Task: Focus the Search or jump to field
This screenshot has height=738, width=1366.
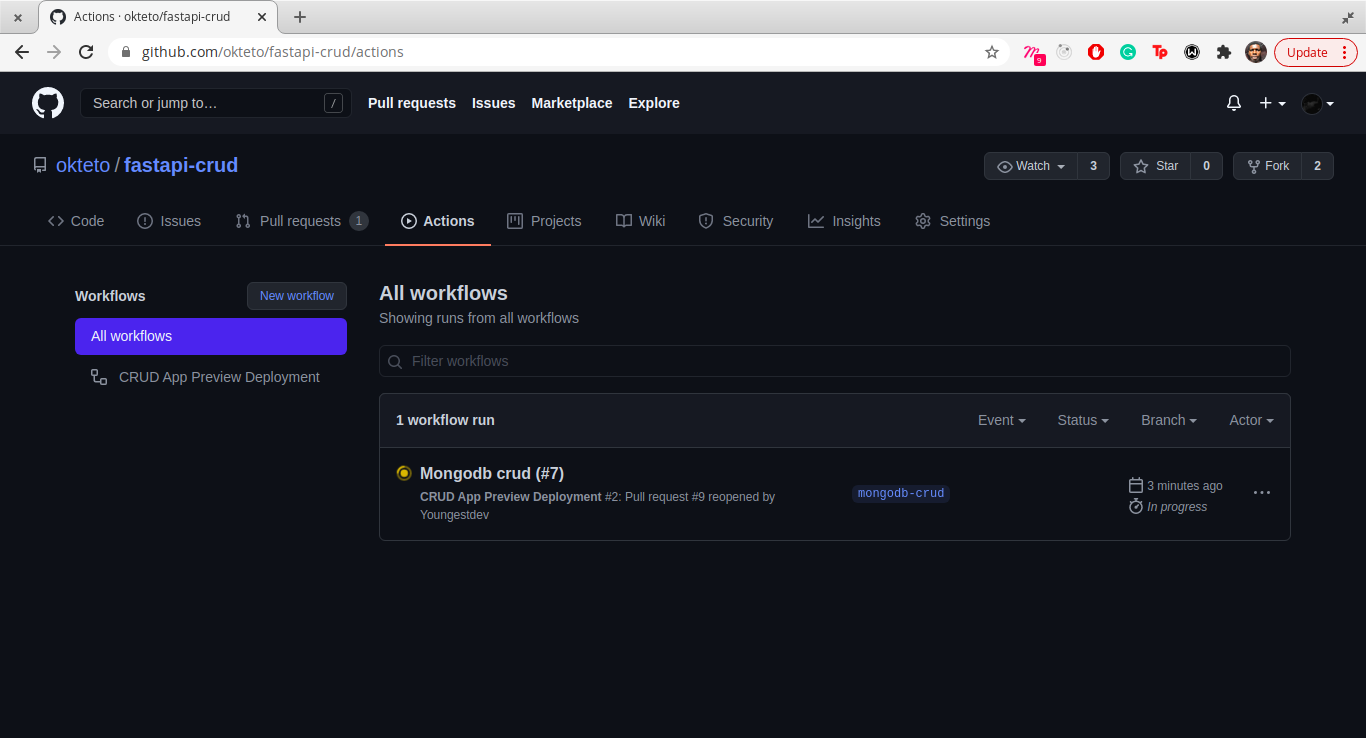Action: click(x=216, y=103)
